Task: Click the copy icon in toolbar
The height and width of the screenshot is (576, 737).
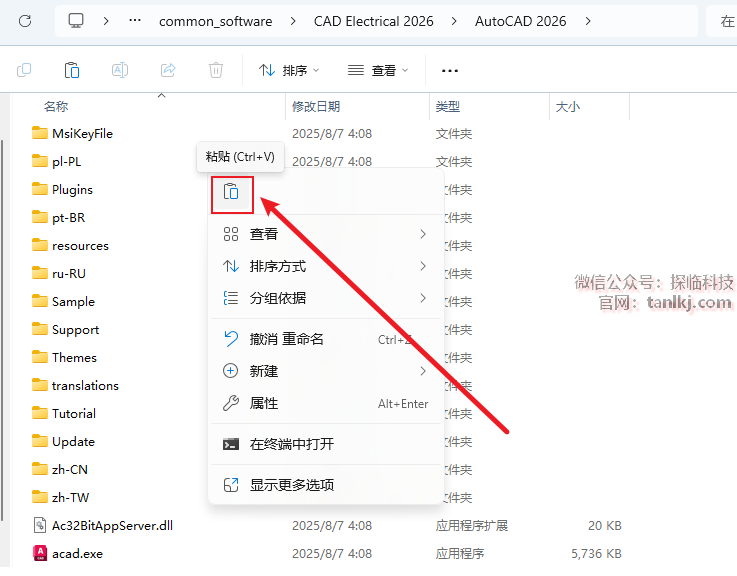Action: tap(24, 70)
